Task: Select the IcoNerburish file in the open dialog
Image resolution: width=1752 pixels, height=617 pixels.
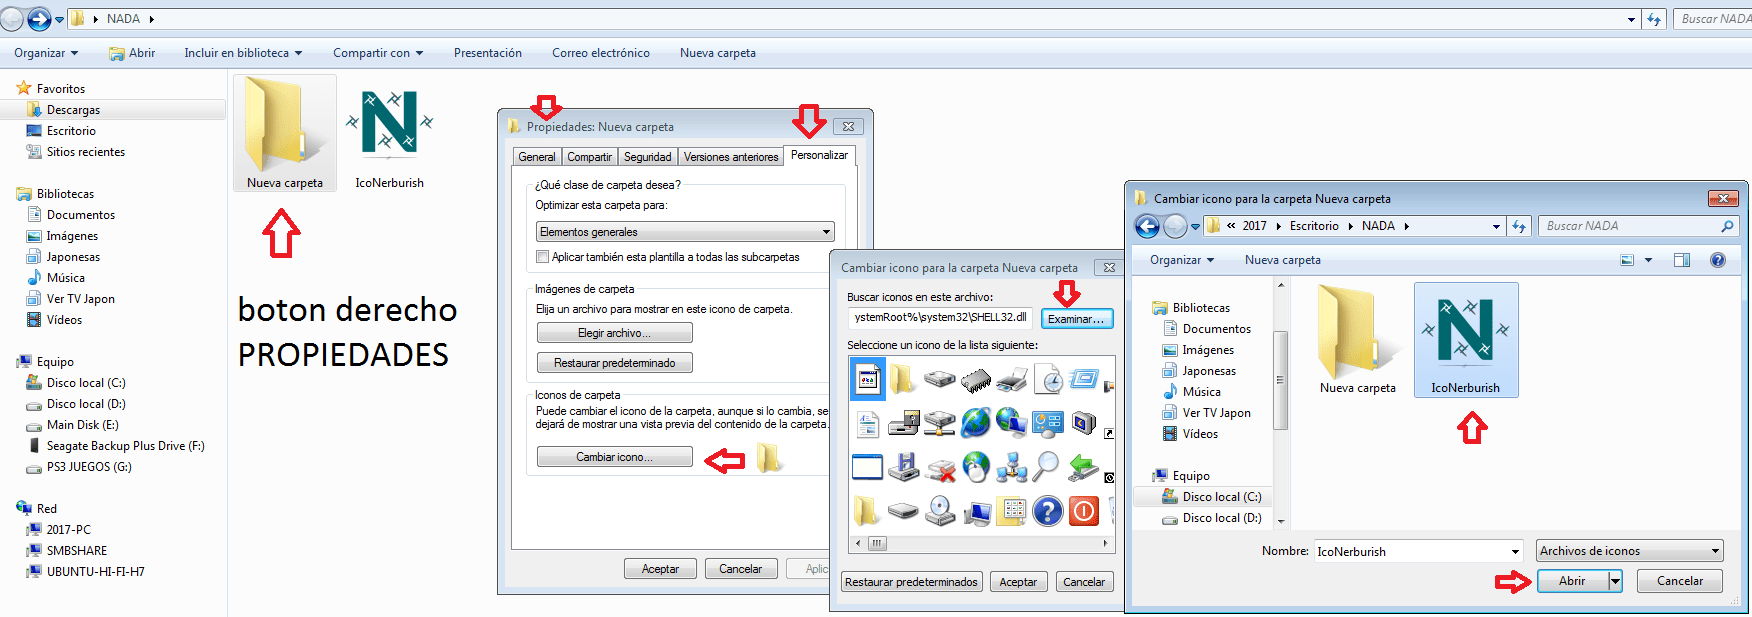Action: point(1466,340)
